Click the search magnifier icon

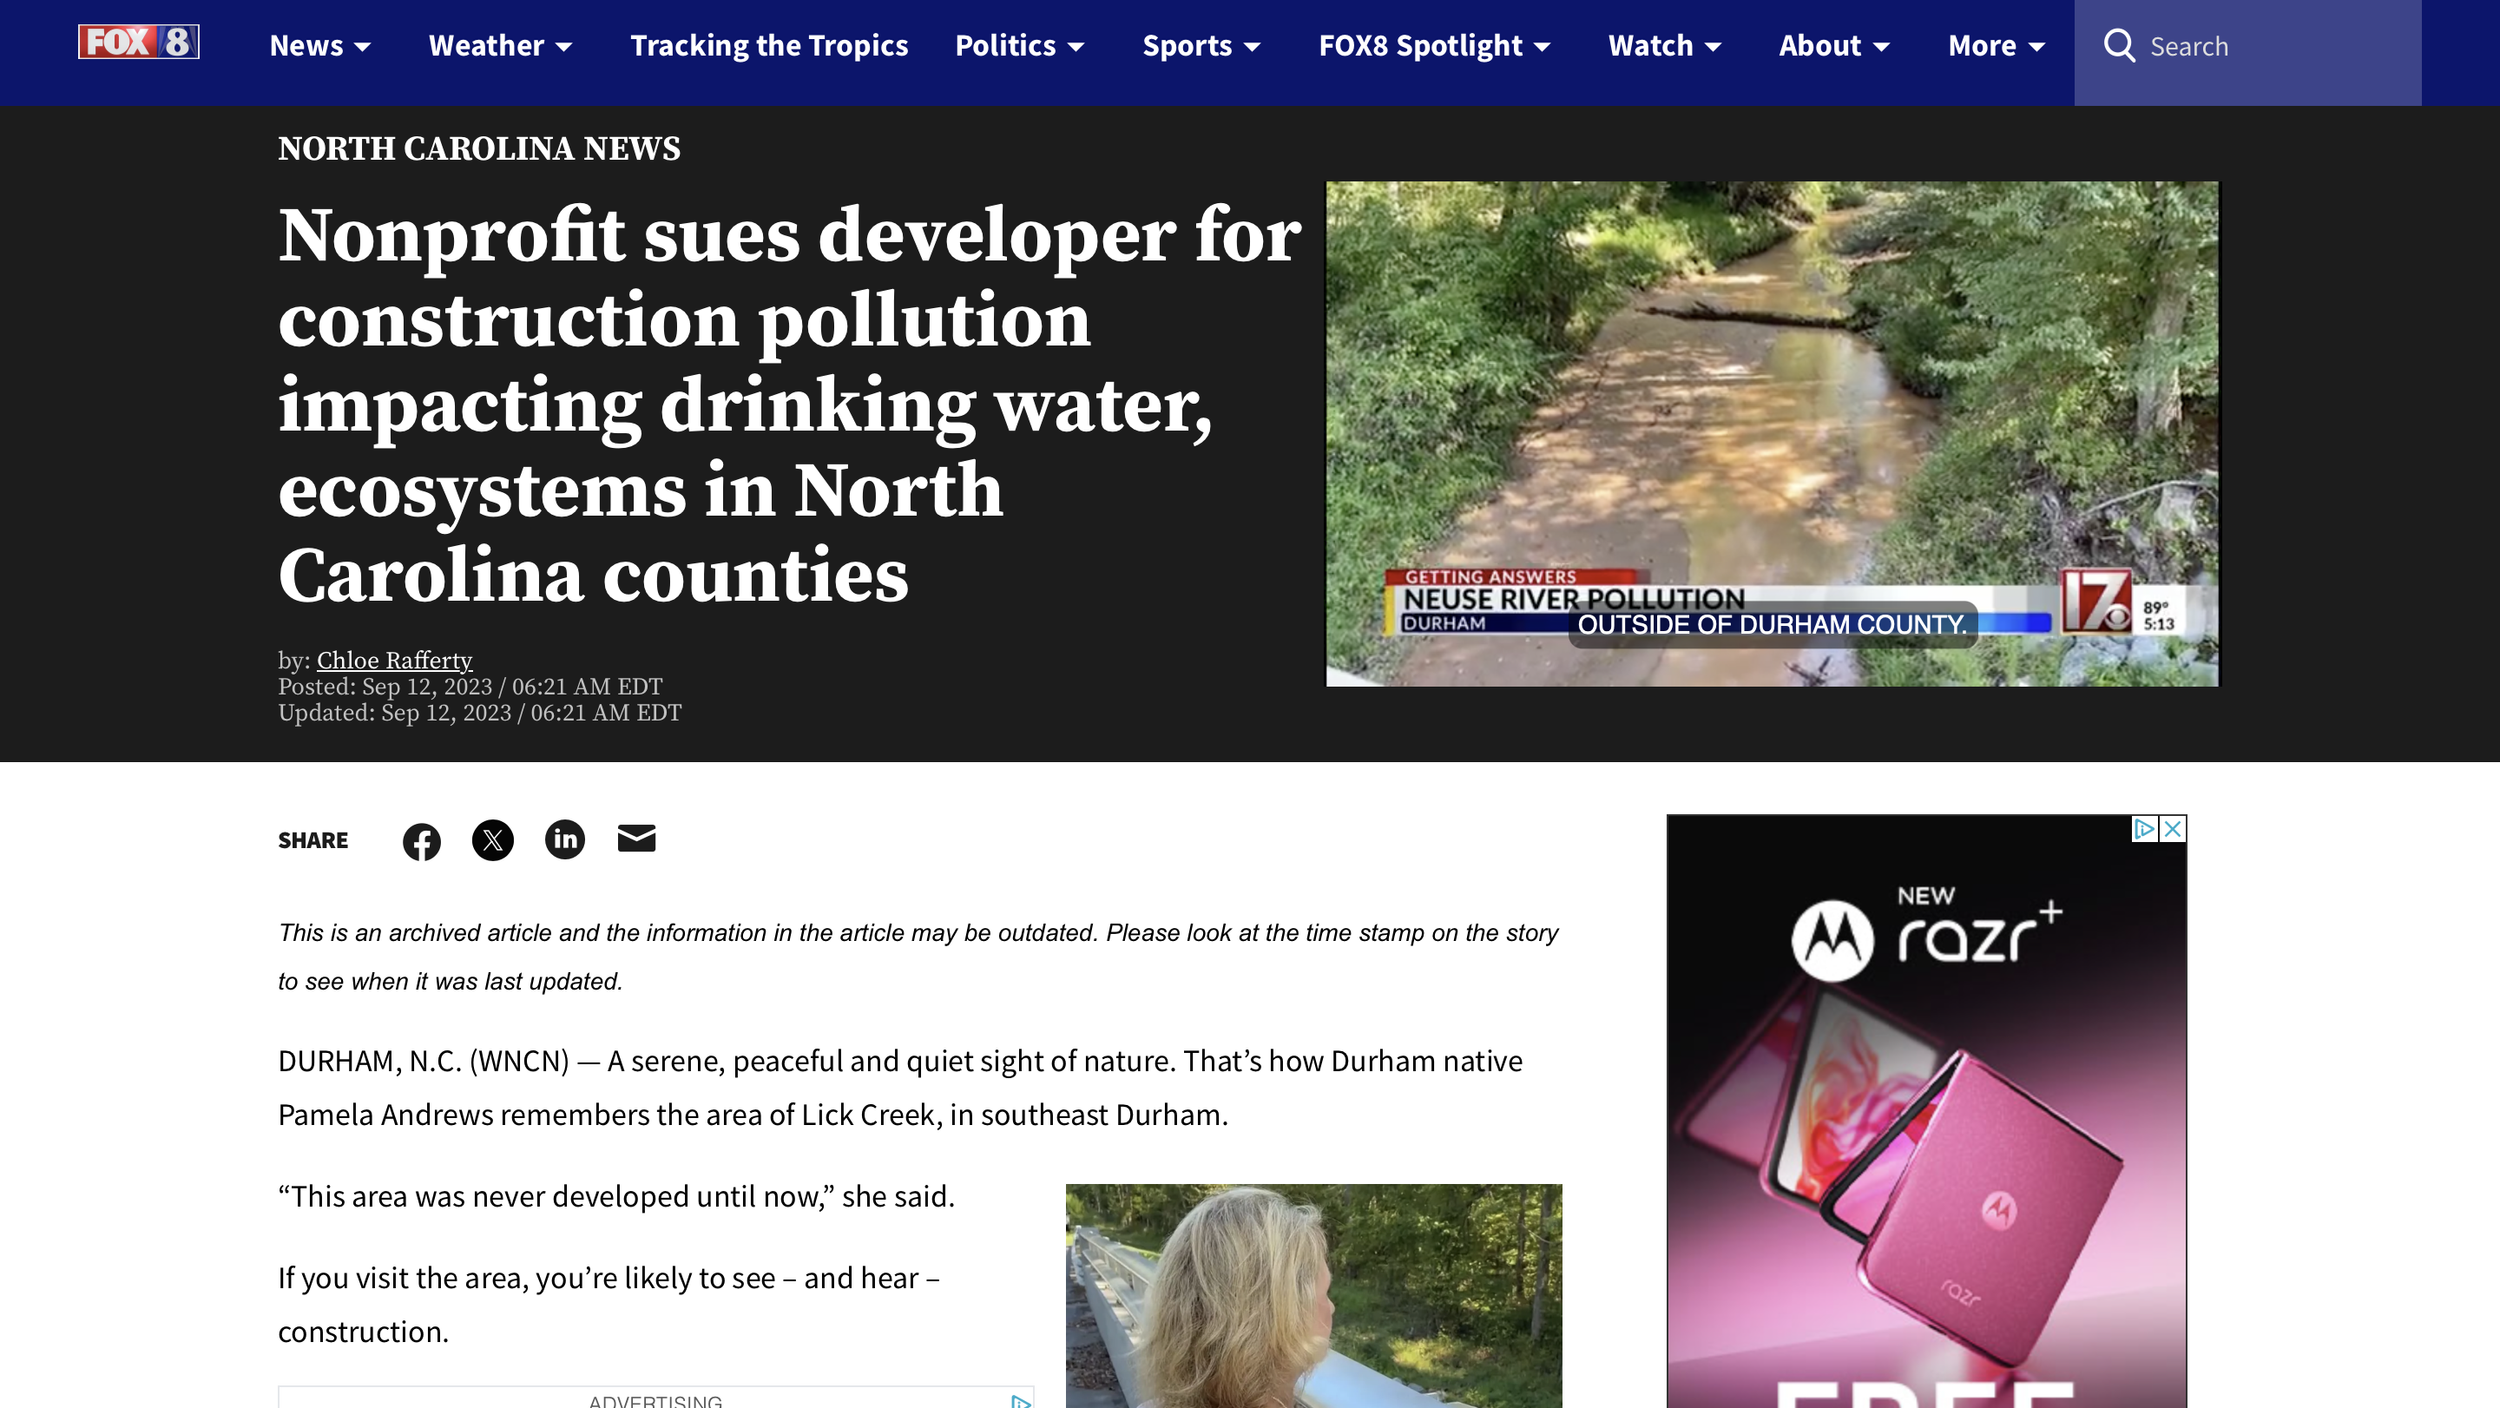[2119, 46]
